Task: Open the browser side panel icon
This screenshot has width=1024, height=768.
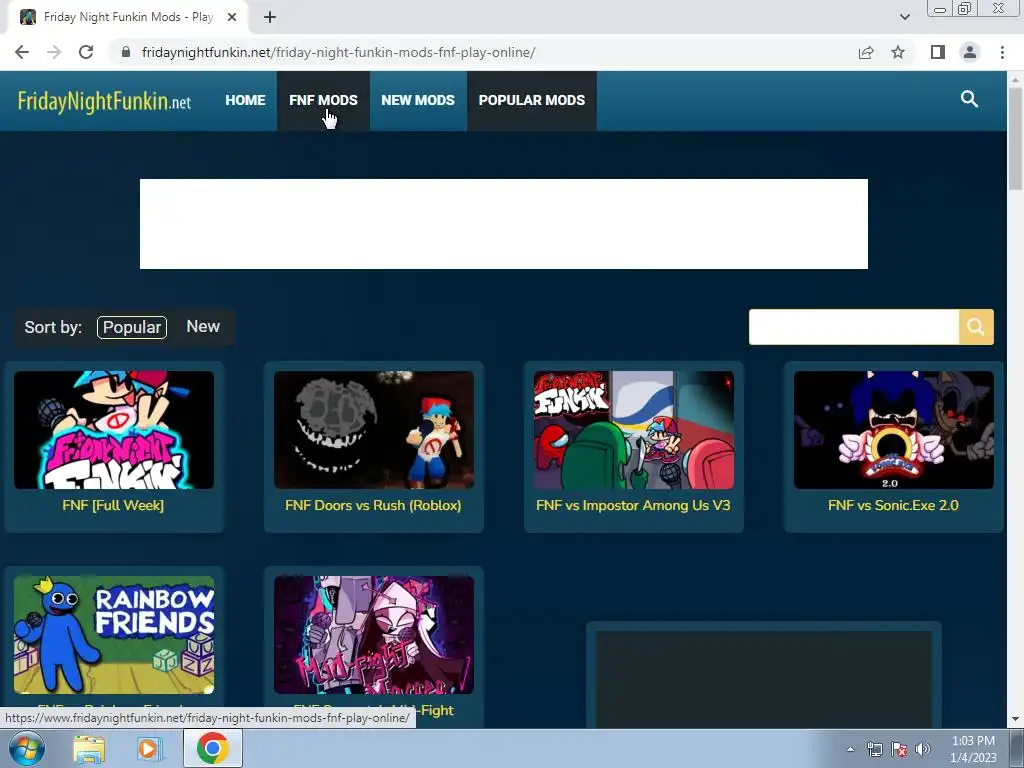Action: [x=938, y=52]
